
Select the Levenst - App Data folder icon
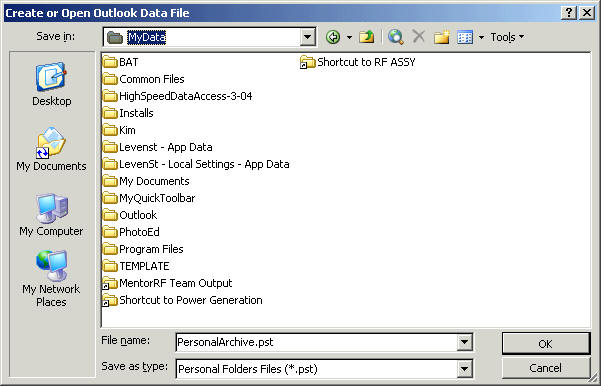point(110,147)
